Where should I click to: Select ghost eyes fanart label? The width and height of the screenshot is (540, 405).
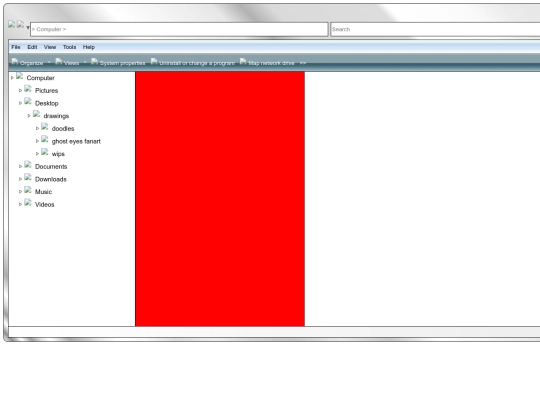click(76, 141)
